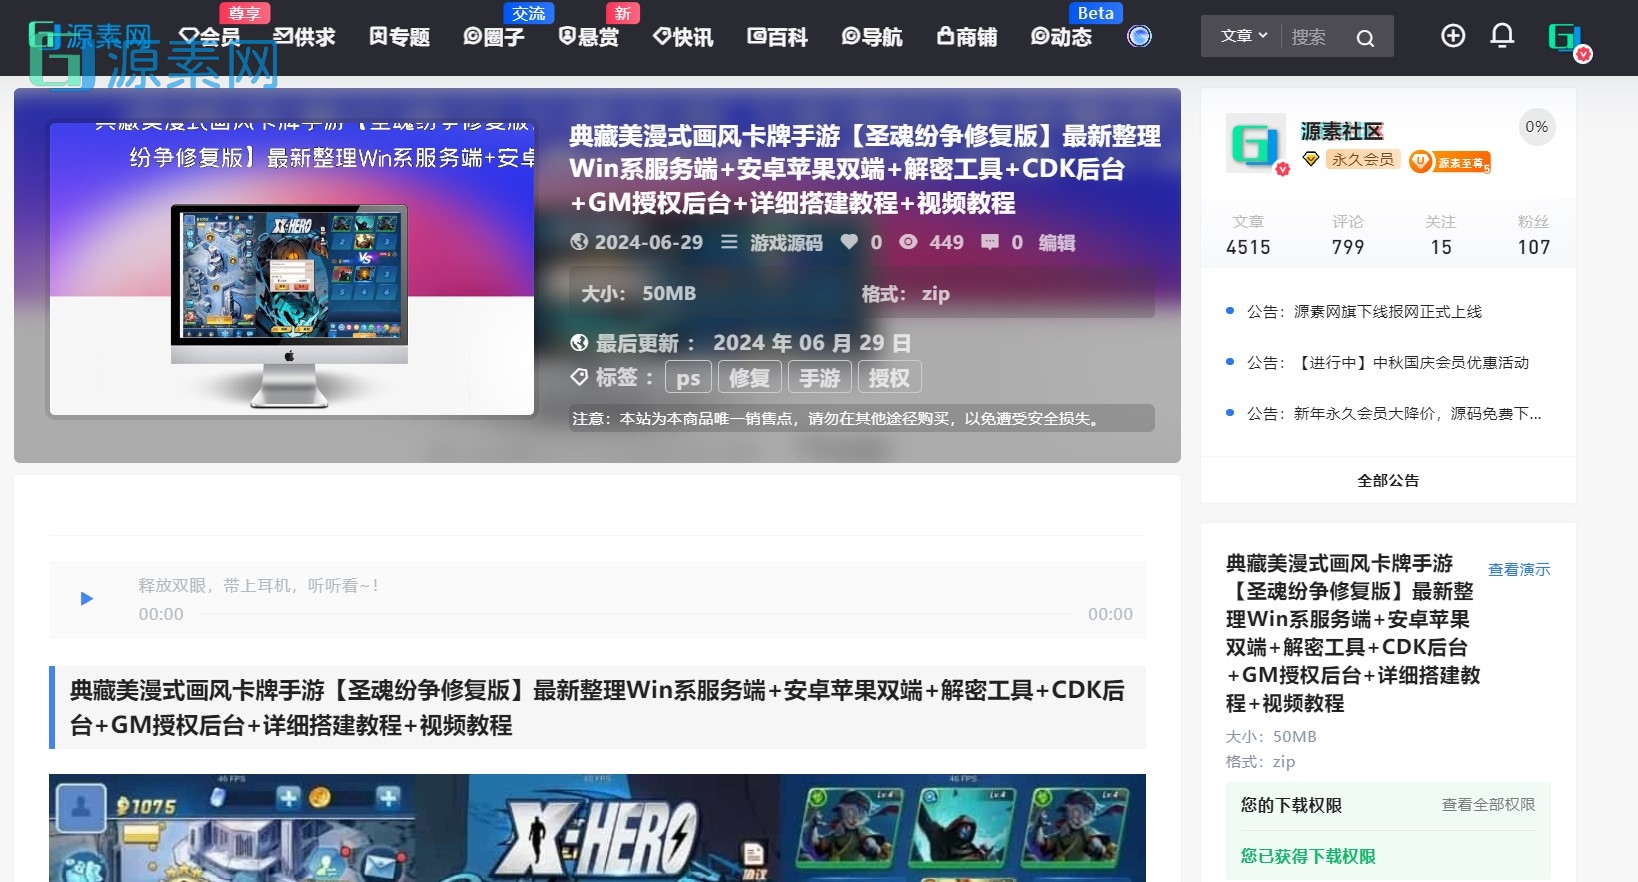Click the search magnifier icon
Image resolution: width=1638 pixels, height=882 pixels.
coord(1365,38)
